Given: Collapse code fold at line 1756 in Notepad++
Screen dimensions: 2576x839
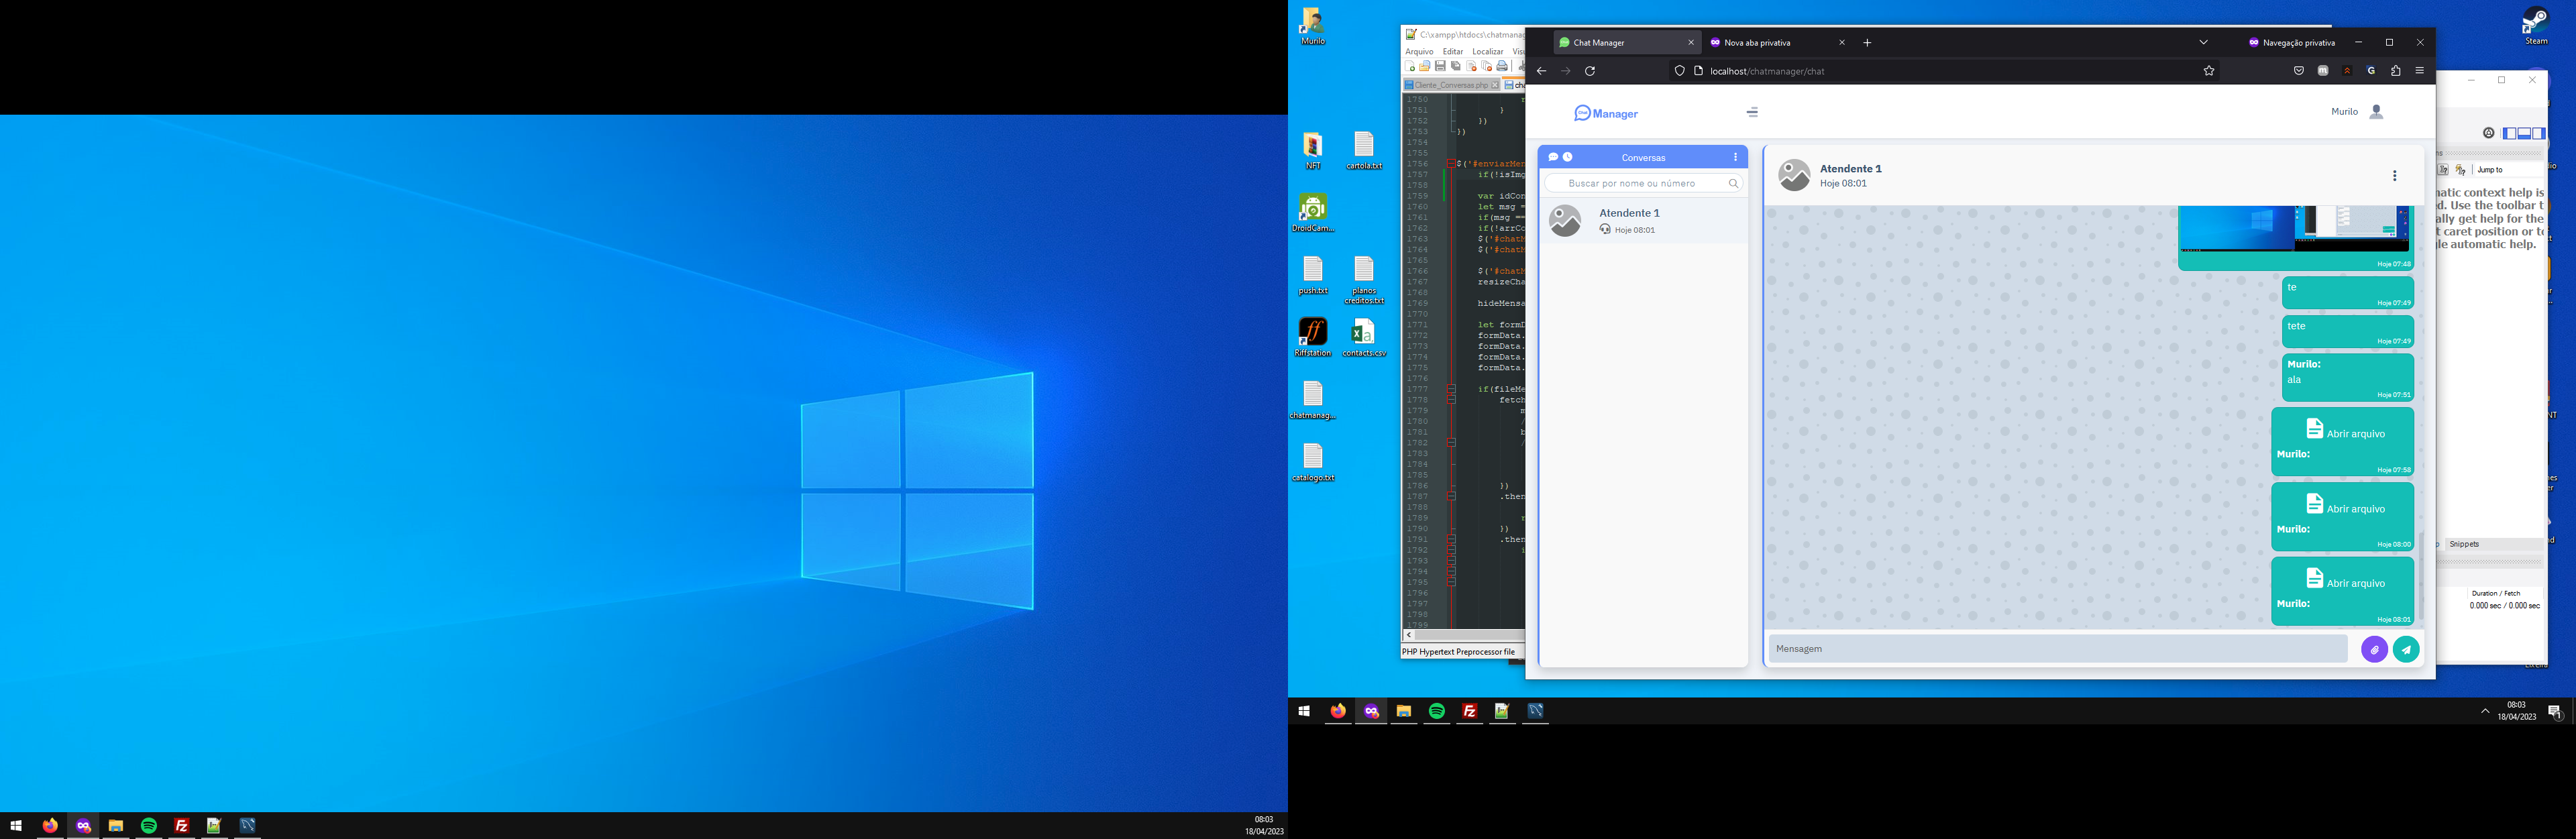Looking at the screenshot, I should 1451,163.
